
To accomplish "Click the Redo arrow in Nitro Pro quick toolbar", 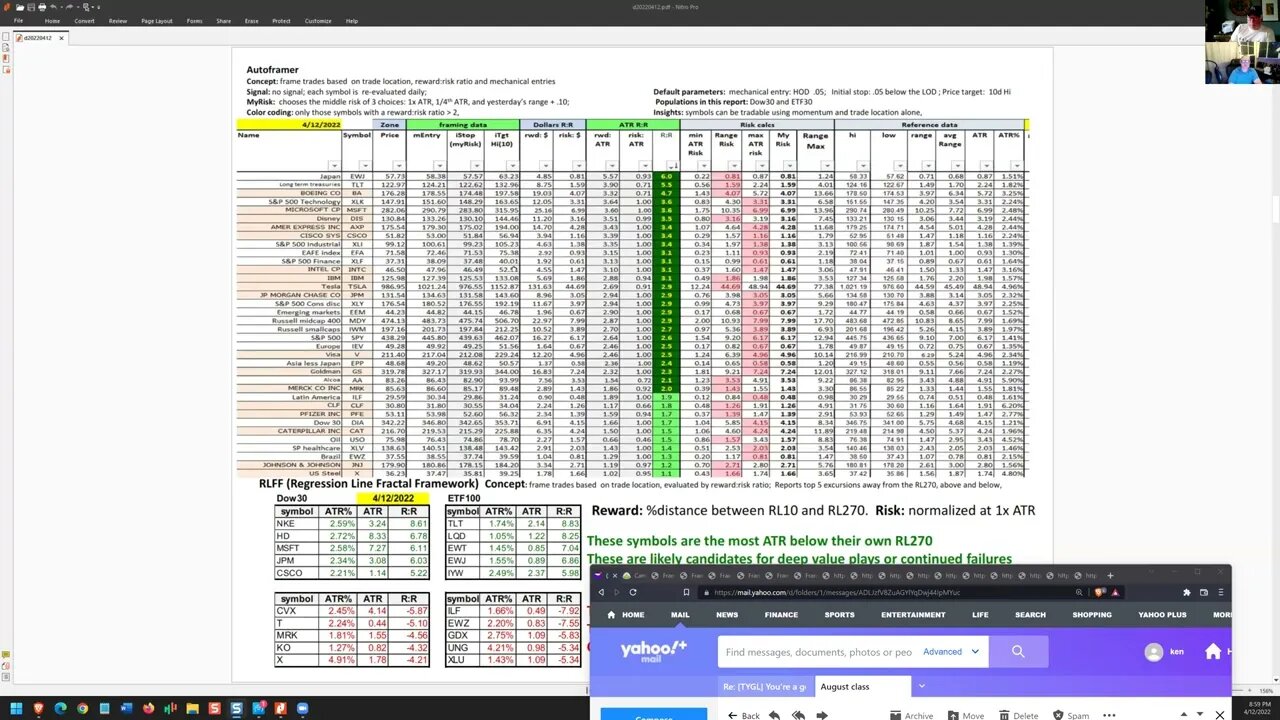I will [69, 7].
